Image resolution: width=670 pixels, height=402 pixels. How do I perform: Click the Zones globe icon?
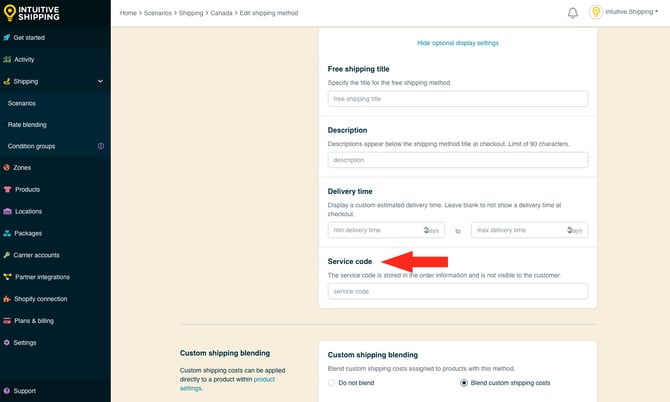coord(6,167)
